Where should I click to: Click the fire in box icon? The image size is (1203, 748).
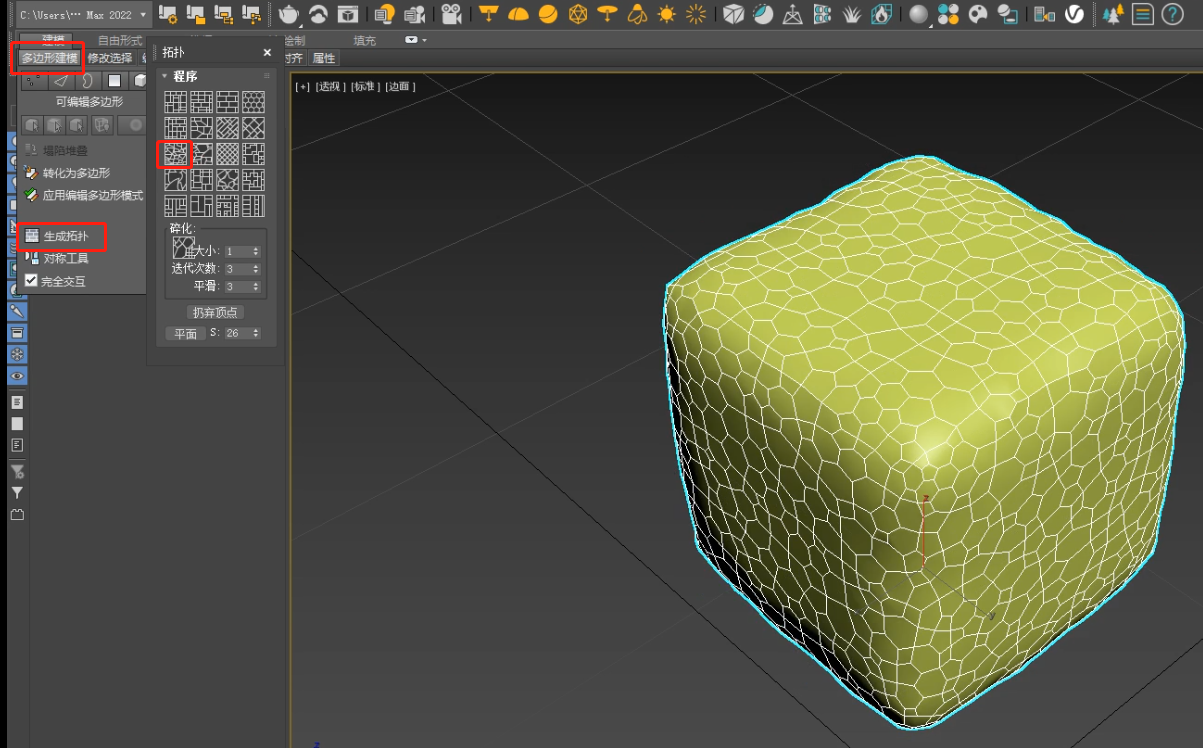tap(881, 14)
